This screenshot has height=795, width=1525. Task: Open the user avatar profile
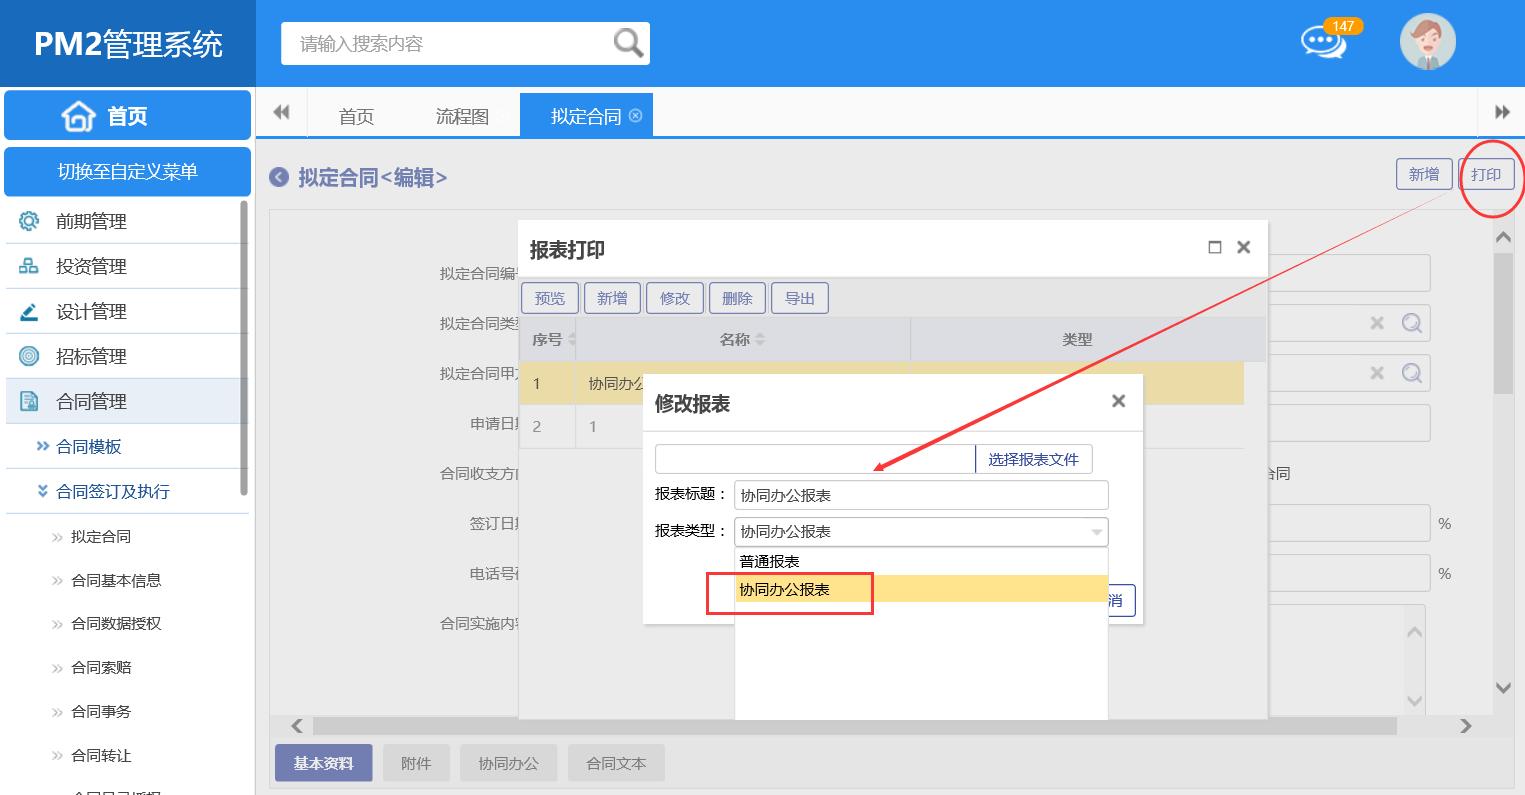1427,42
